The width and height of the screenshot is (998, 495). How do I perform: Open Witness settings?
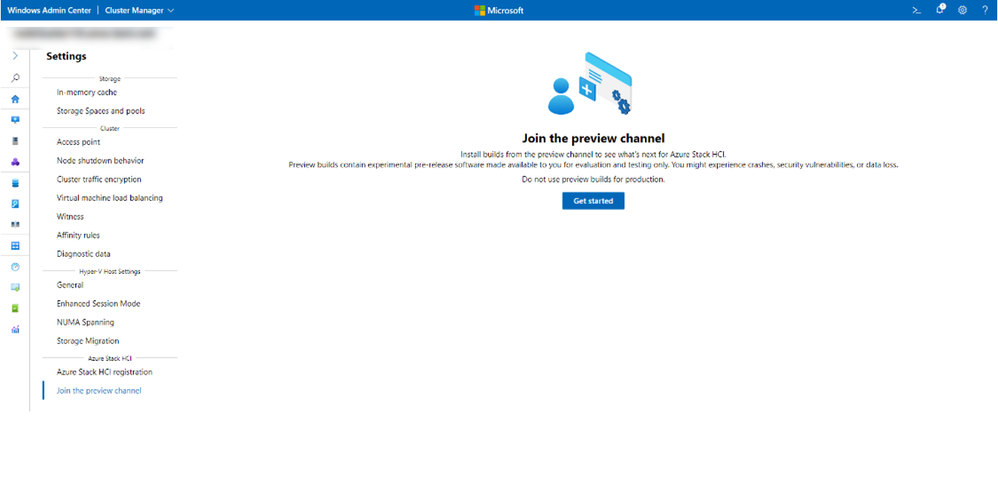click(70, 216)
